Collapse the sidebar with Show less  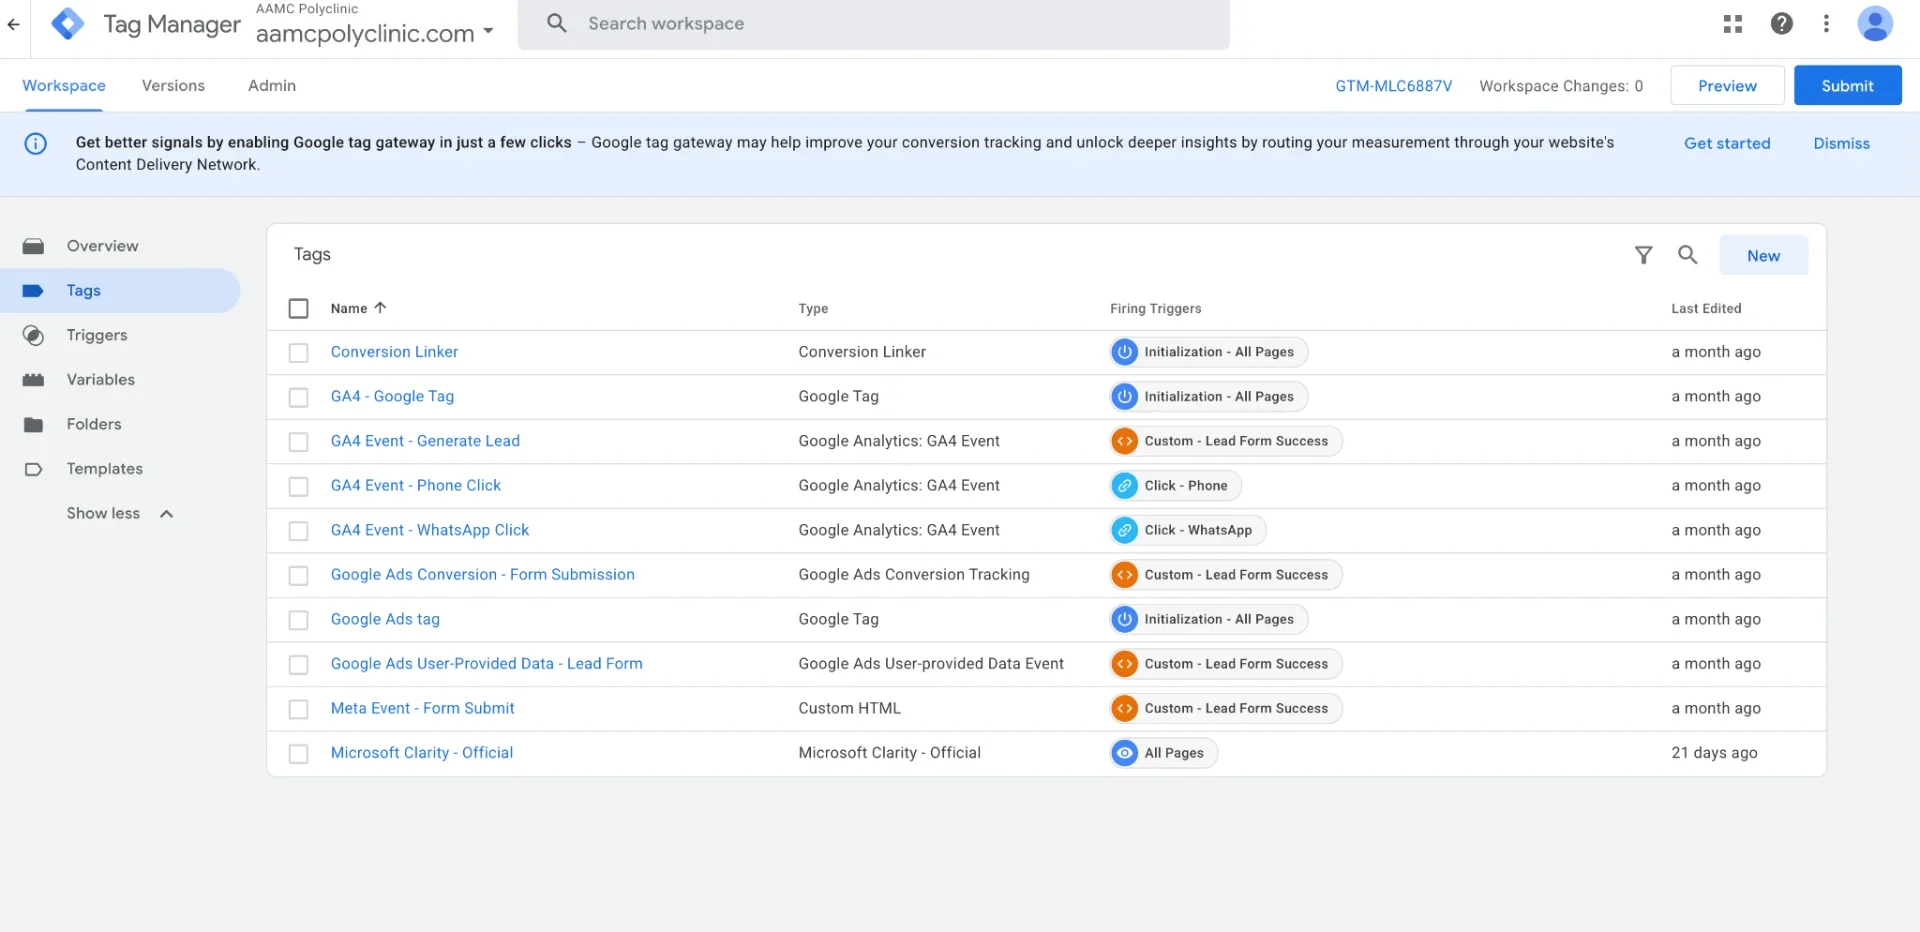[120, 513]
